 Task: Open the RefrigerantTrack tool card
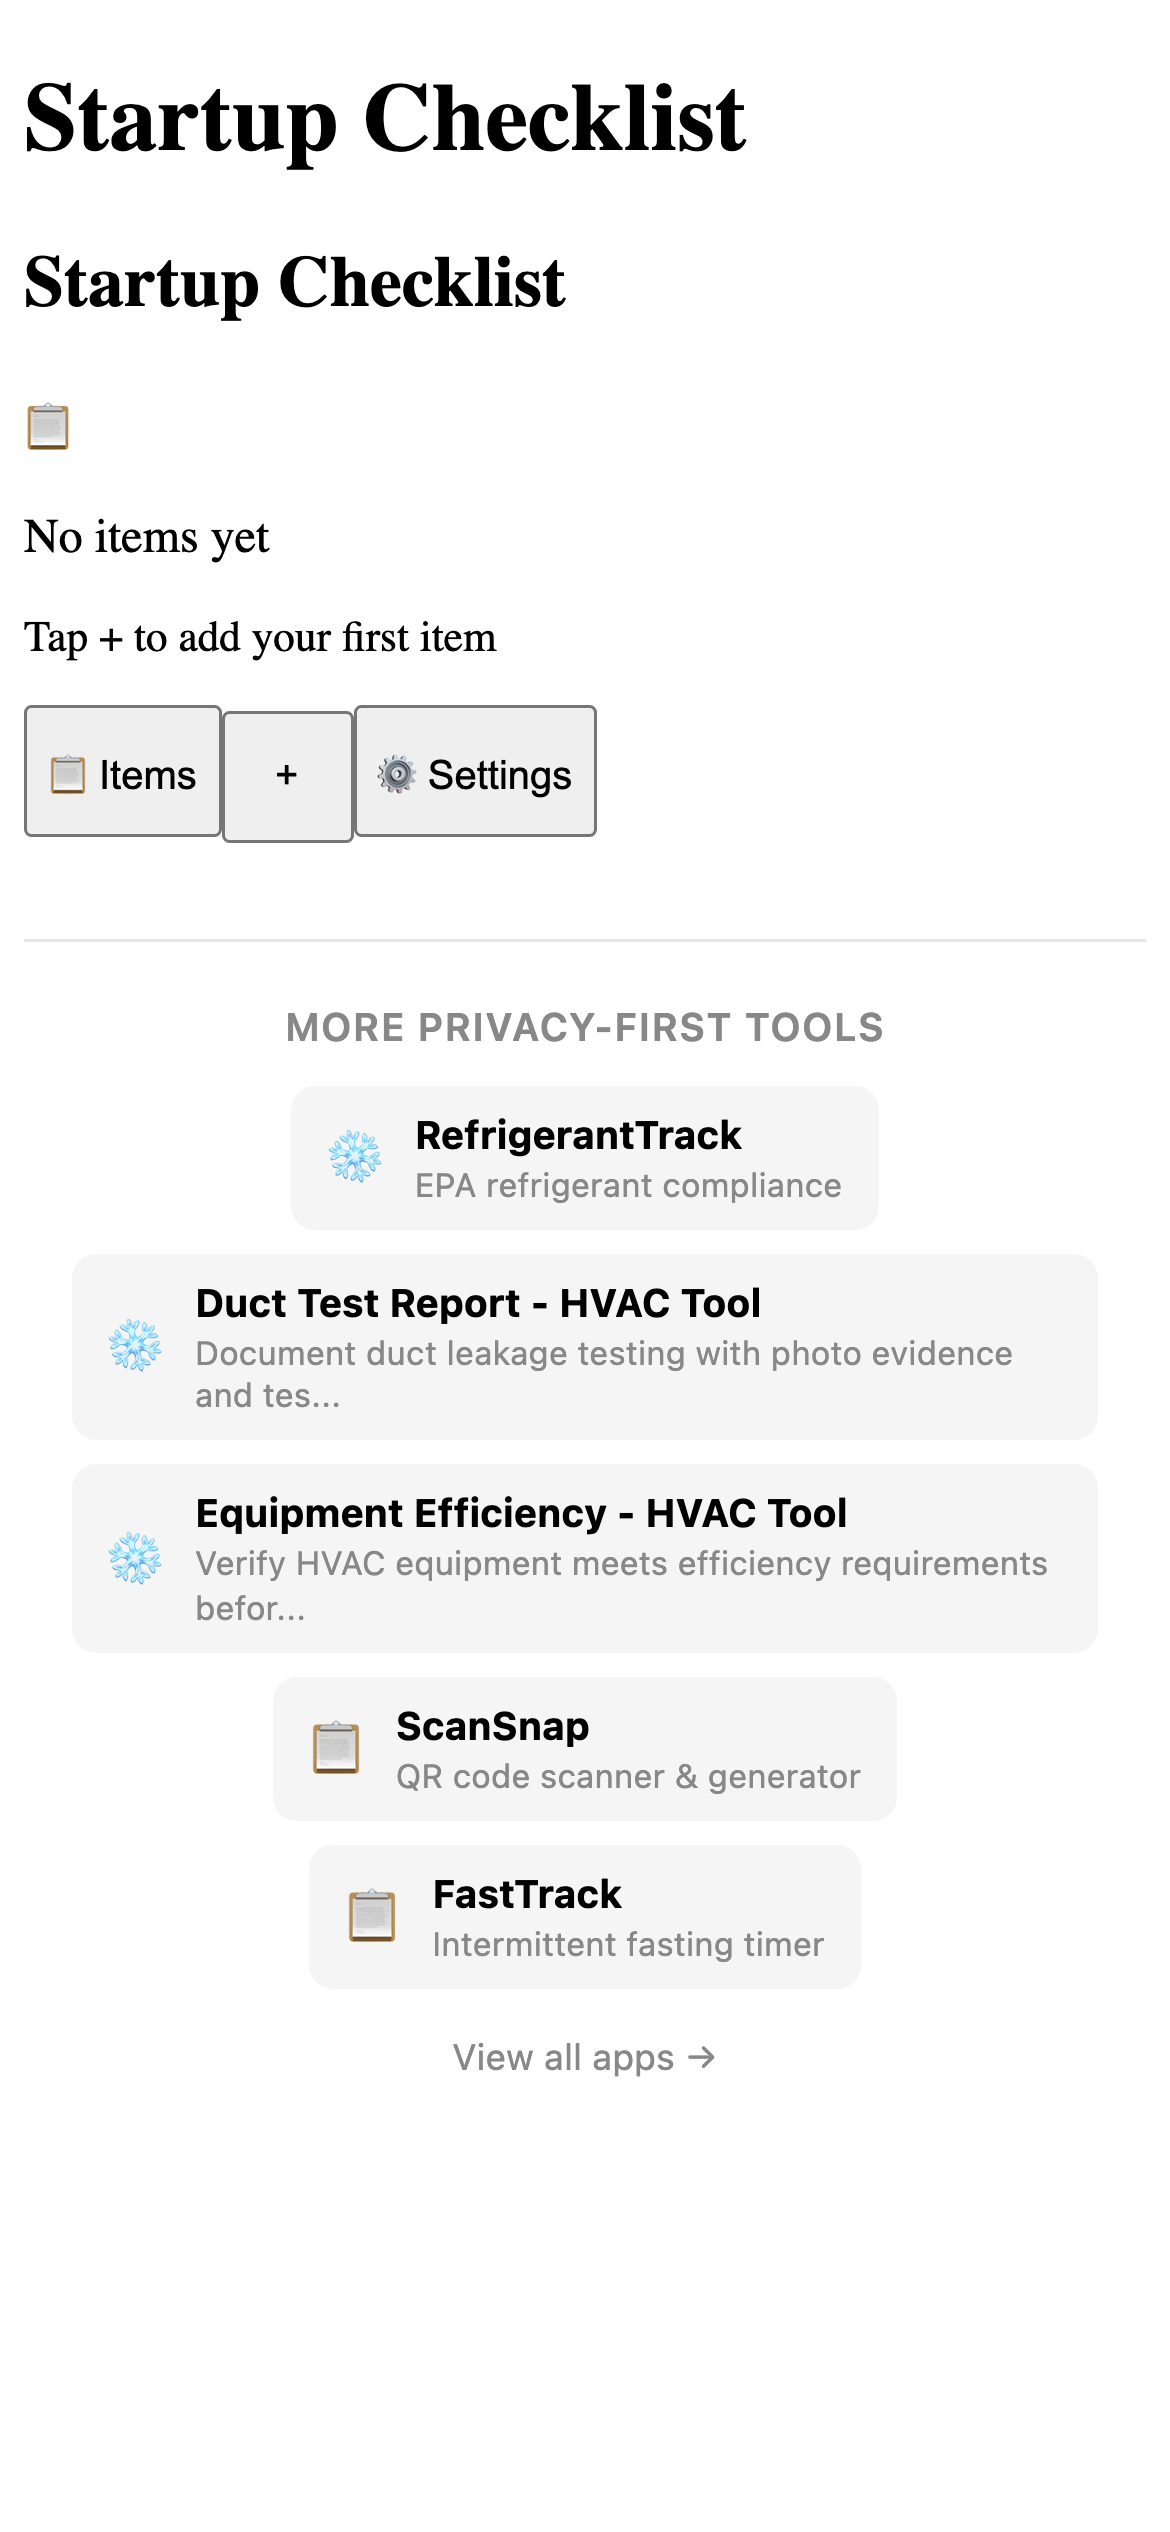pyautogui.click(x=584, y=1157)
